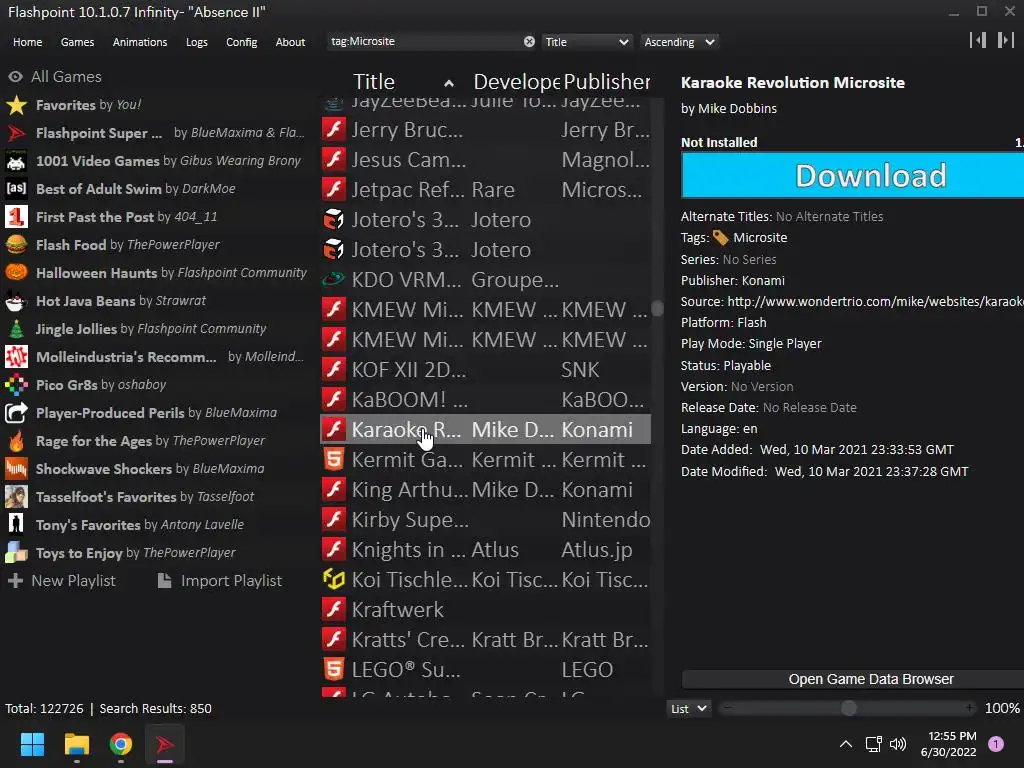The image size is (1024, 768).
Task: Open the Animations tab
Action: (140, 42)
